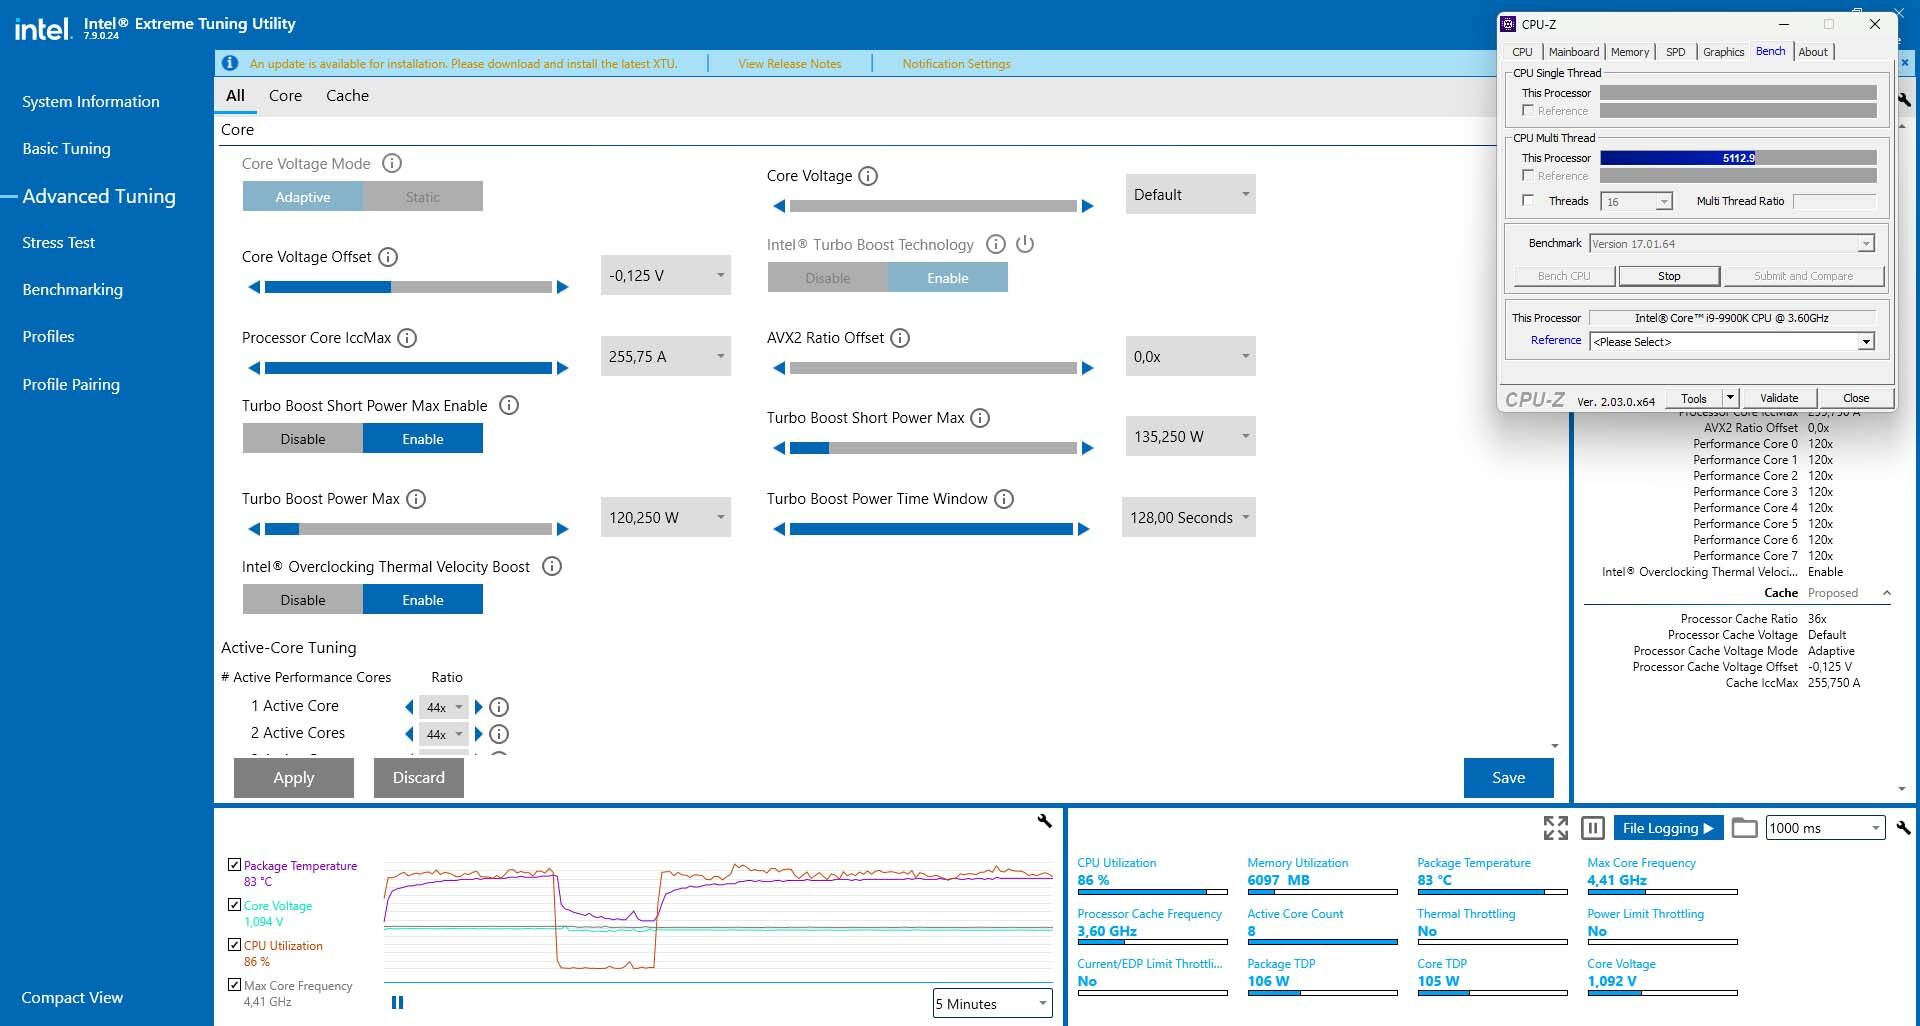Image resolution: width=1920 pixels, height=1026 pixels.
Task: Show info for Core Voltage Mode
Action: pyautogui.click(x=392, y=163)
